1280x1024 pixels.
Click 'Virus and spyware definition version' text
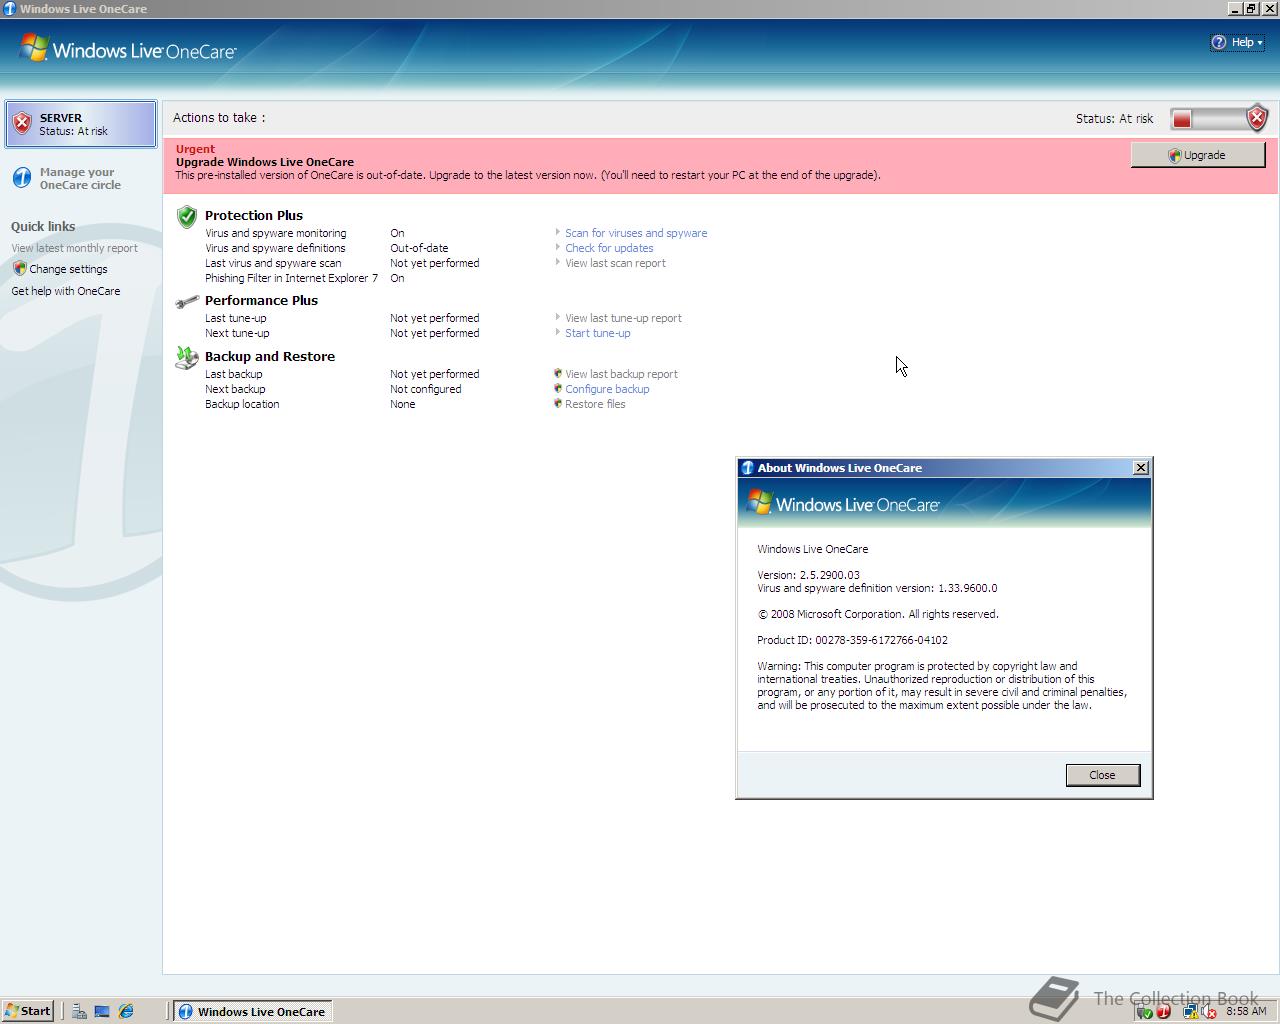(877, 588)
